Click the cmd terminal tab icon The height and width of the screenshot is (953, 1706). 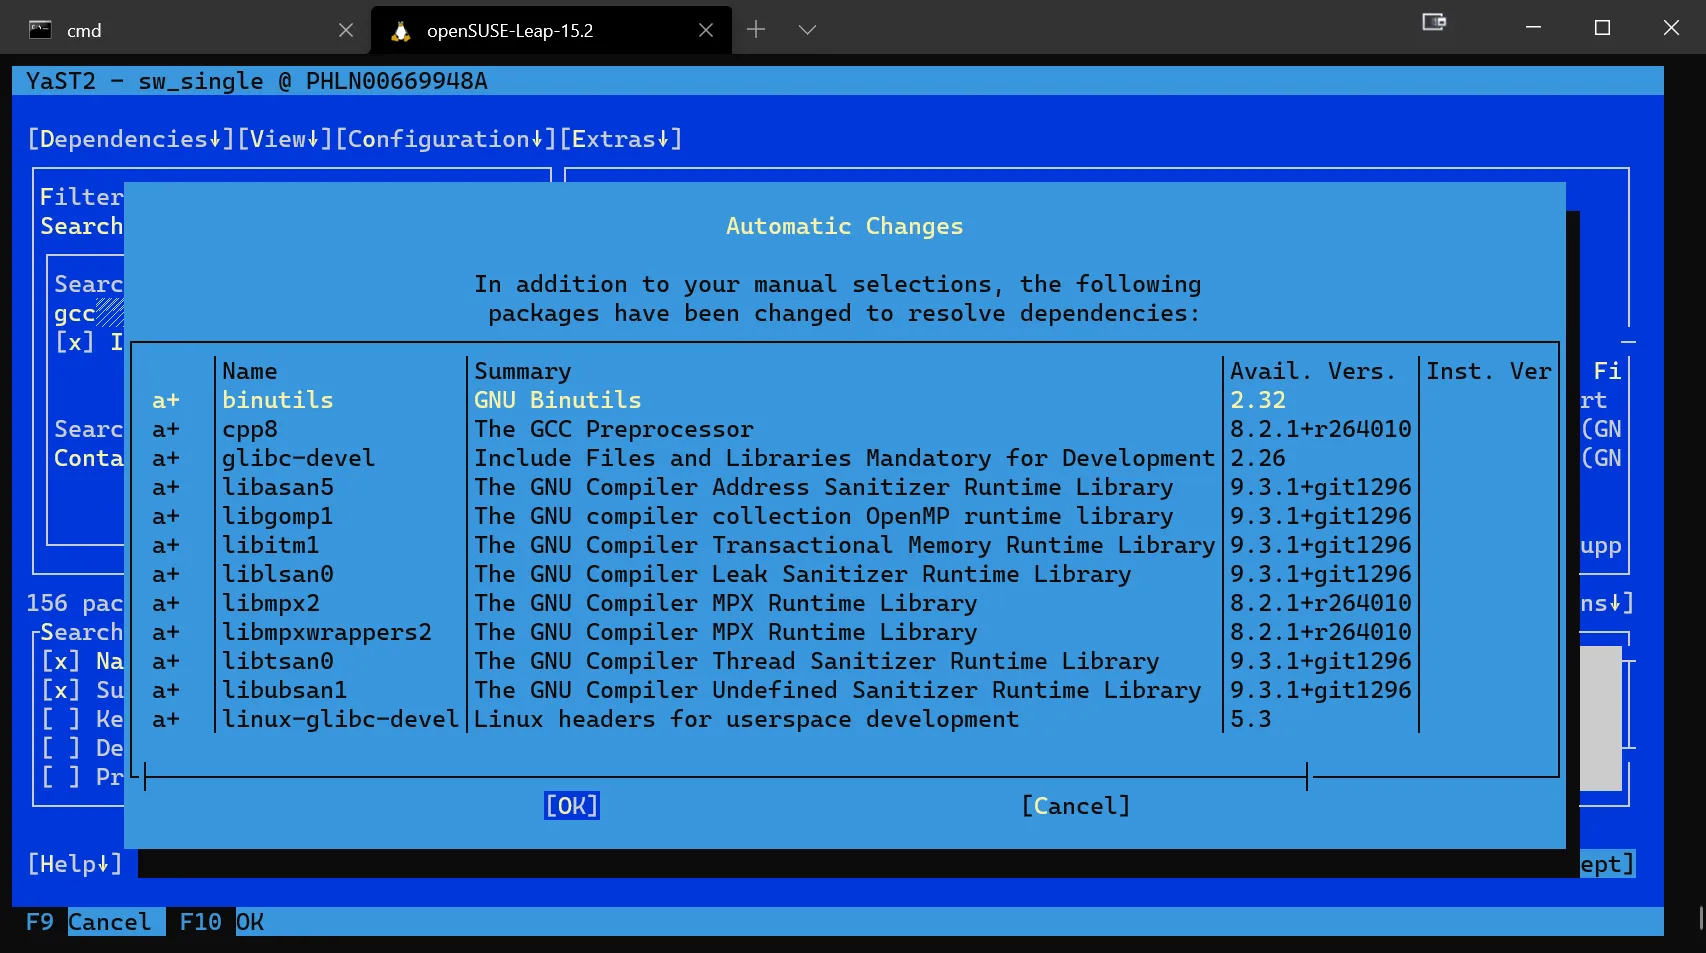40,30
